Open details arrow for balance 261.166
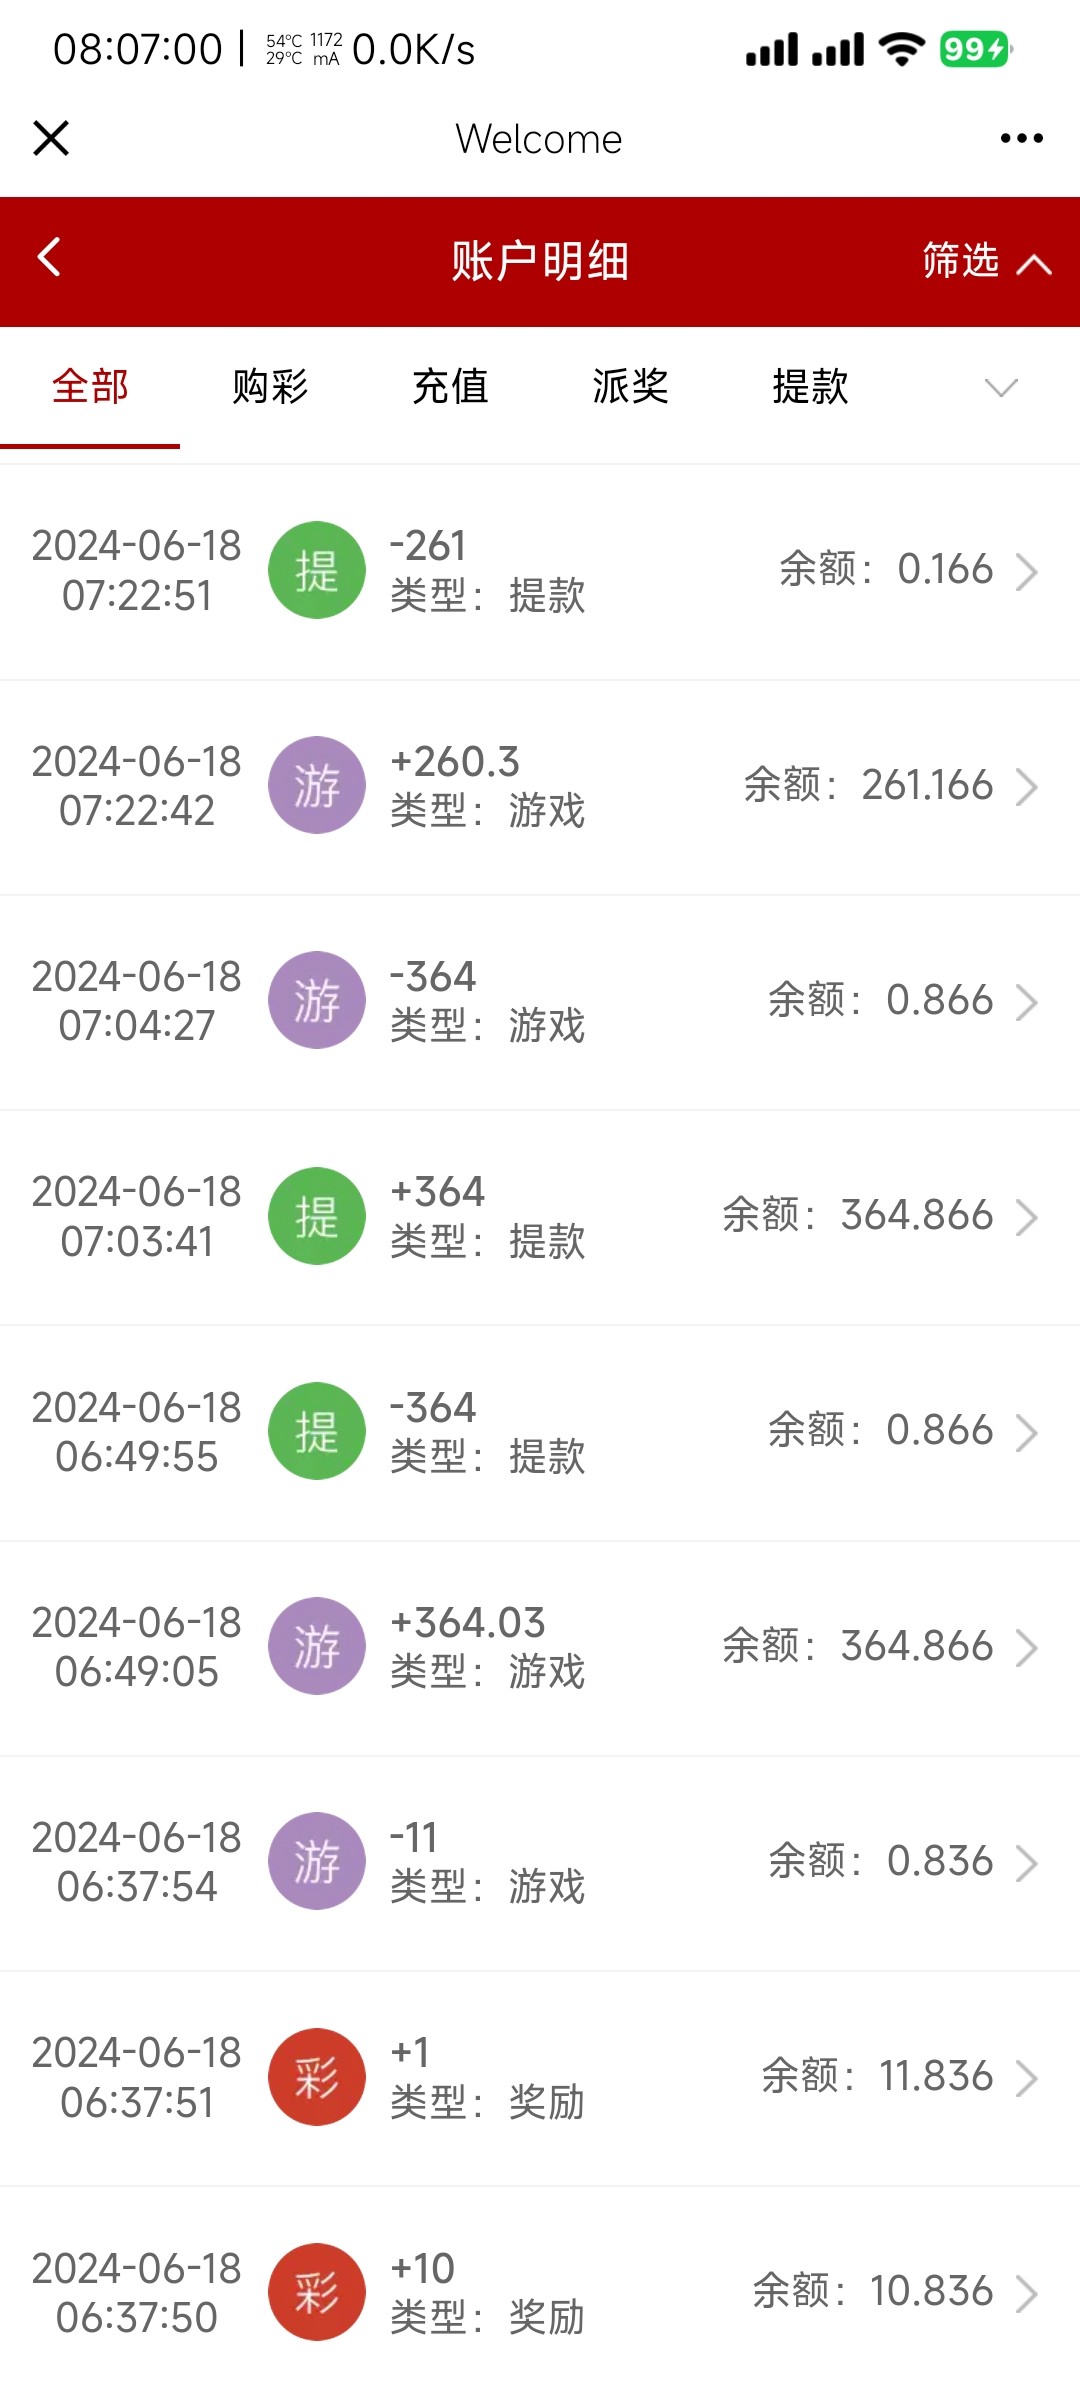Screen dimensions: 1080x2400 click(1026, 787)
